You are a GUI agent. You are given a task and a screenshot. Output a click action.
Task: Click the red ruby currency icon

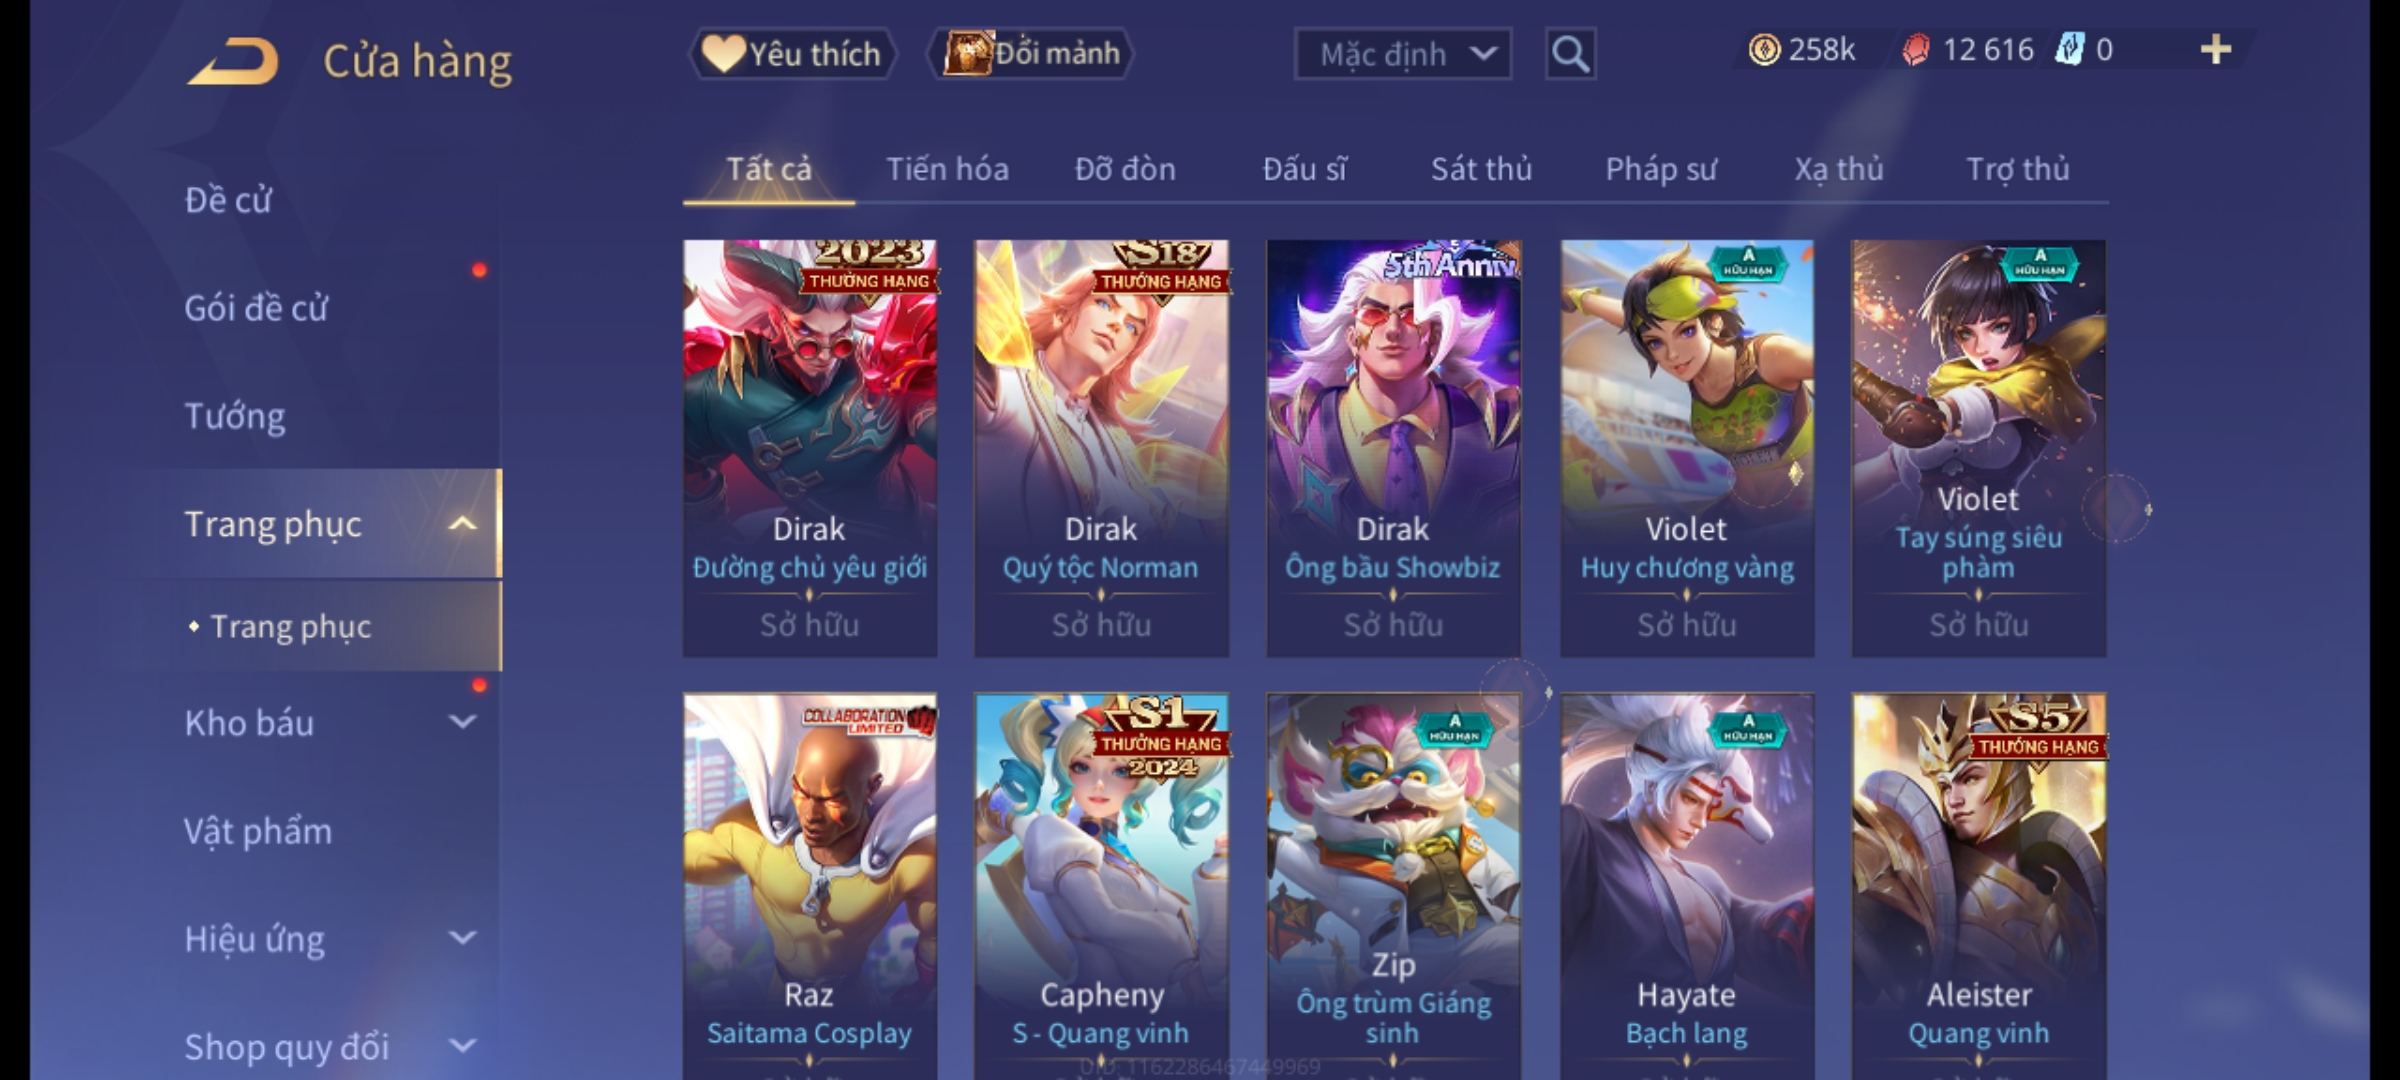tap(1915, 50)
